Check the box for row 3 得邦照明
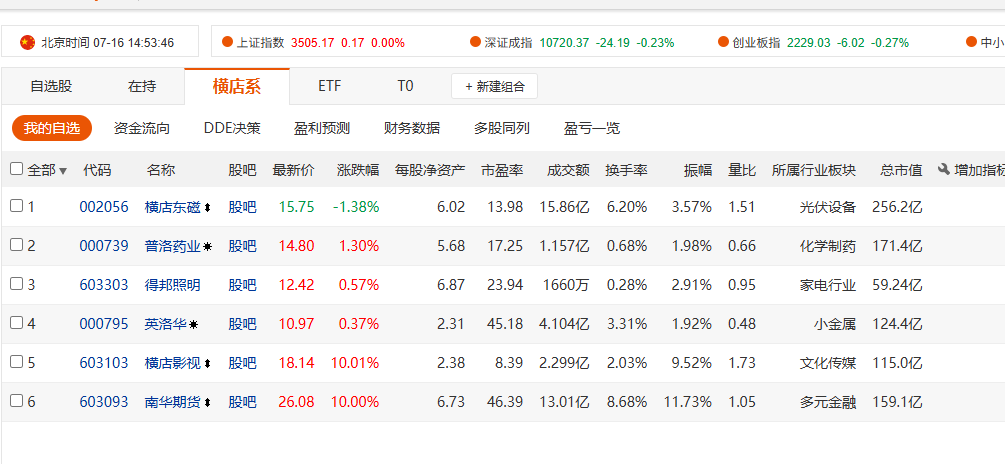This screenshot has width=1005, height=464. [17, 284]
